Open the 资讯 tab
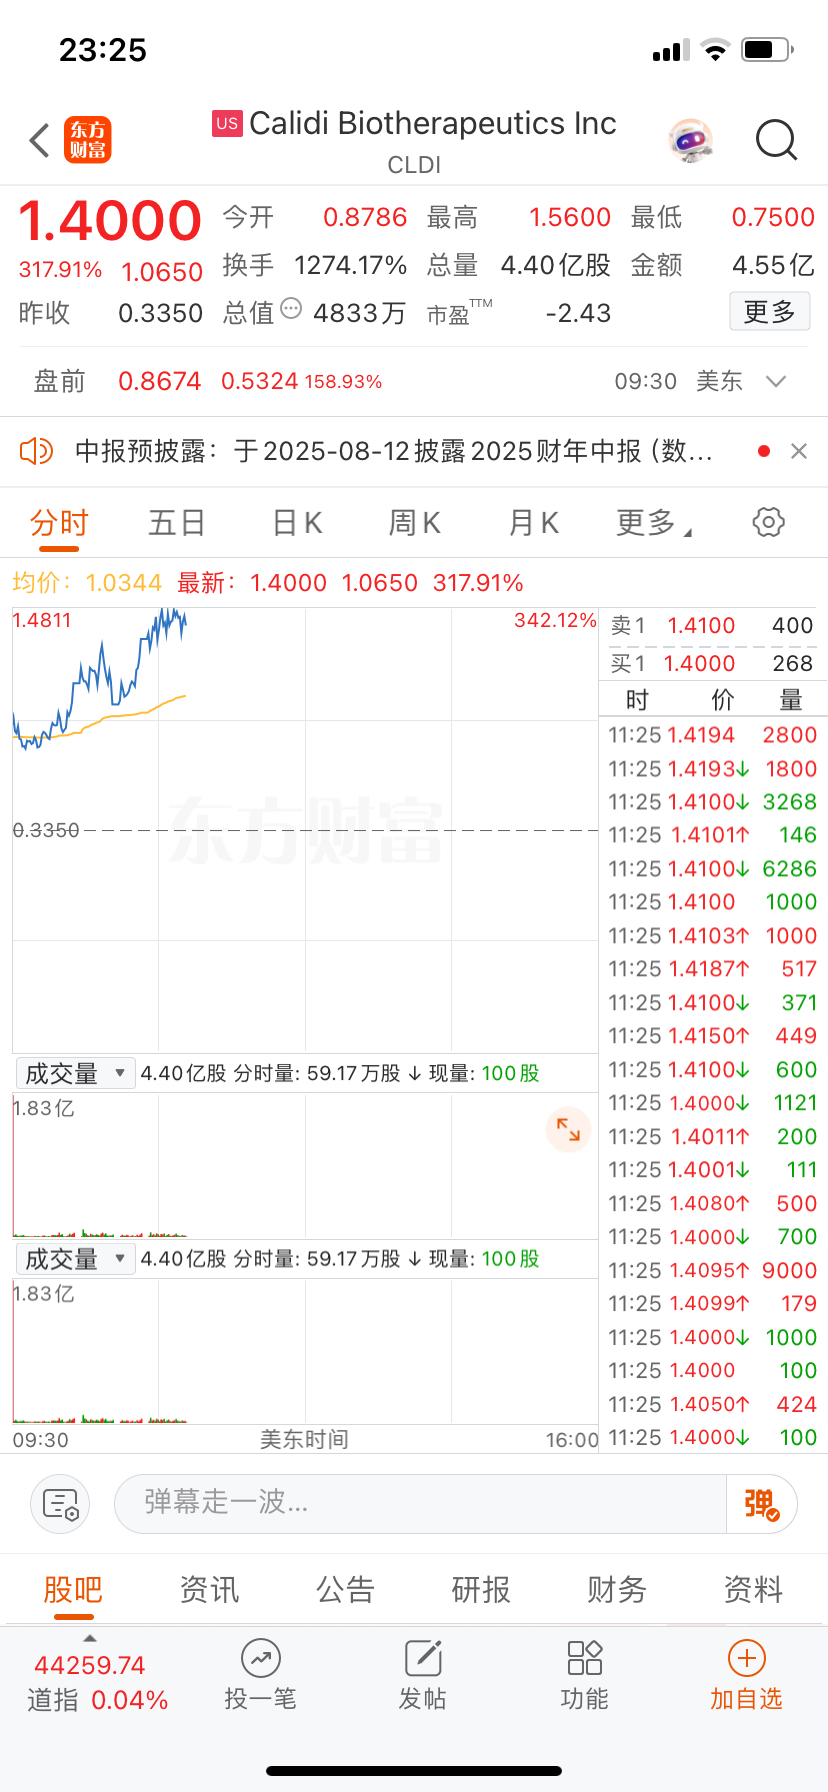This screenshot has height=1792, width=828. (x=209, y=1589)
